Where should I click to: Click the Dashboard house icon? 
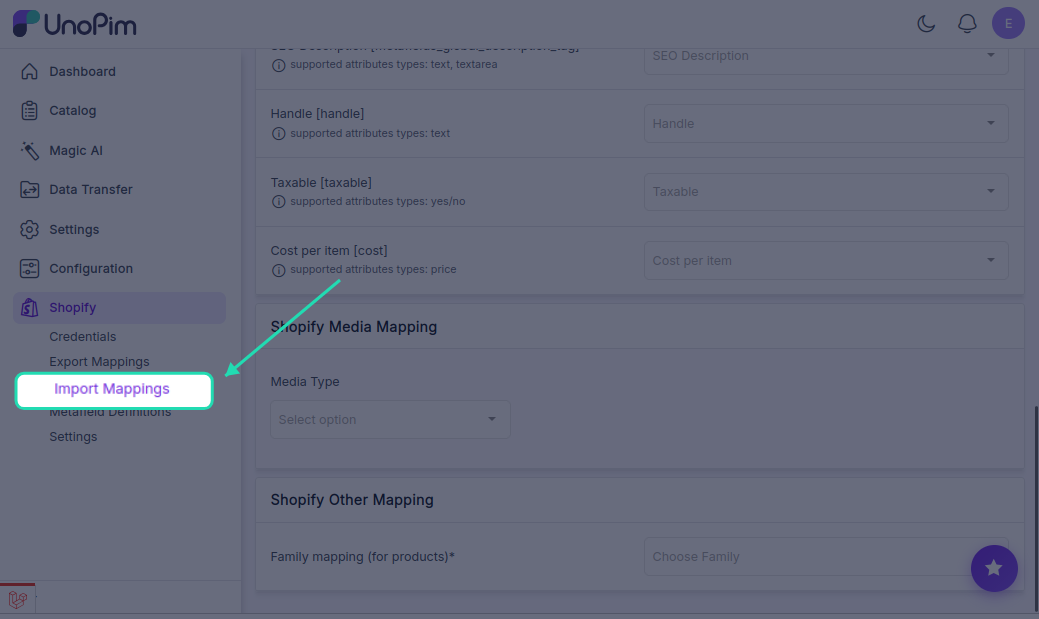[29, 72]
